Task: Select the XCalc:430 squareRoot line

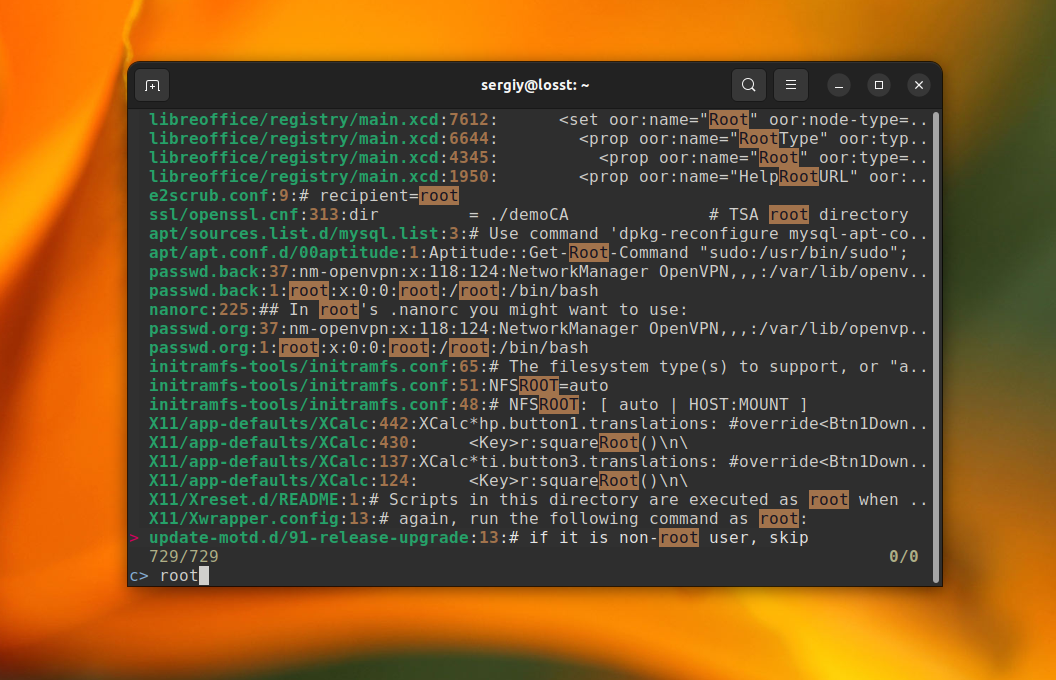Action: [x=418, y=442]
